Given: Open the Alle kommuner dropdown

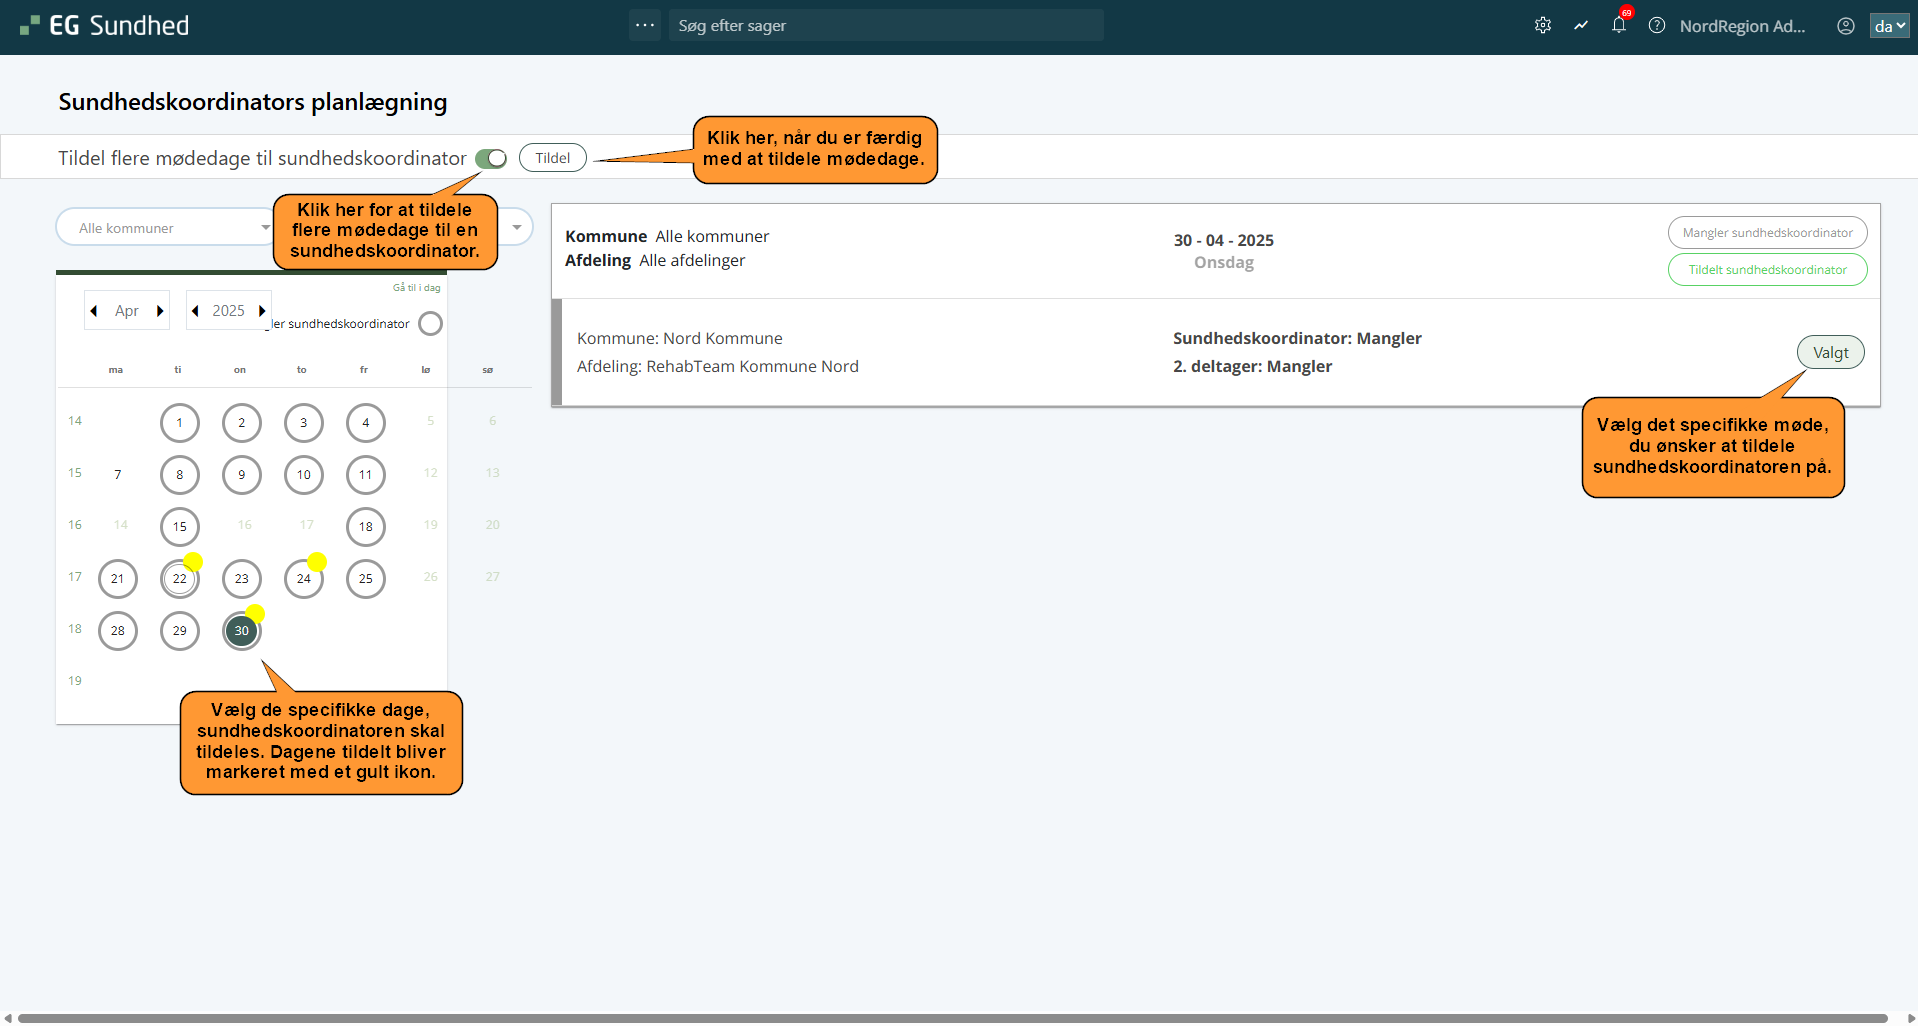Looking at the screenshot, I should coord(166,228).
